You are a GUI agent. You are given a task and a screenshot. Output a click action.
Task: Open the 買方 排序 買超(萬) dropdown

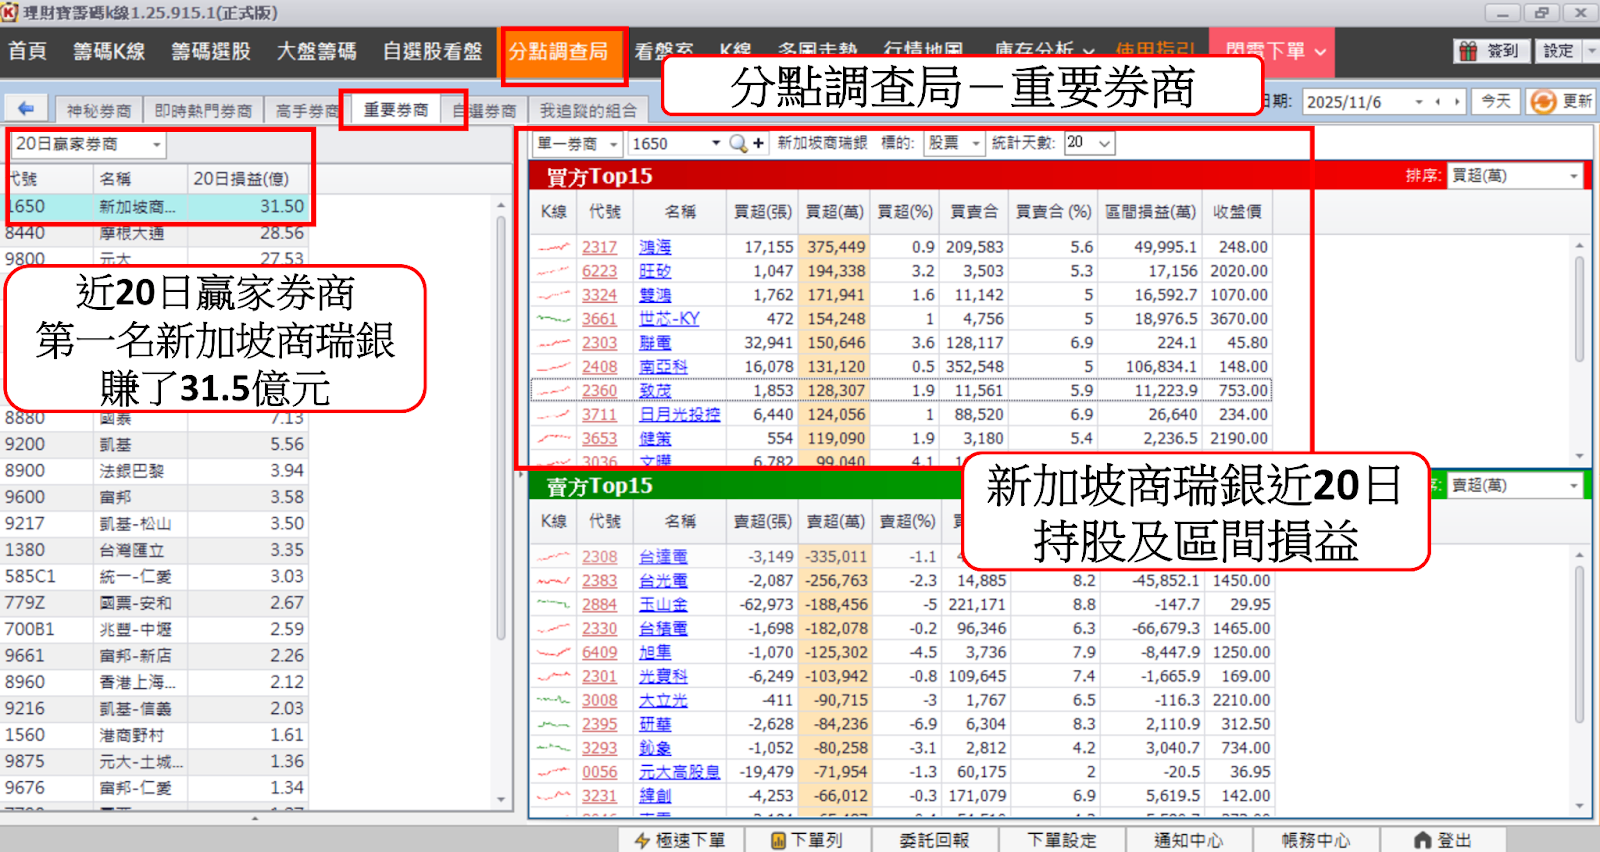tap(1574, 176)
